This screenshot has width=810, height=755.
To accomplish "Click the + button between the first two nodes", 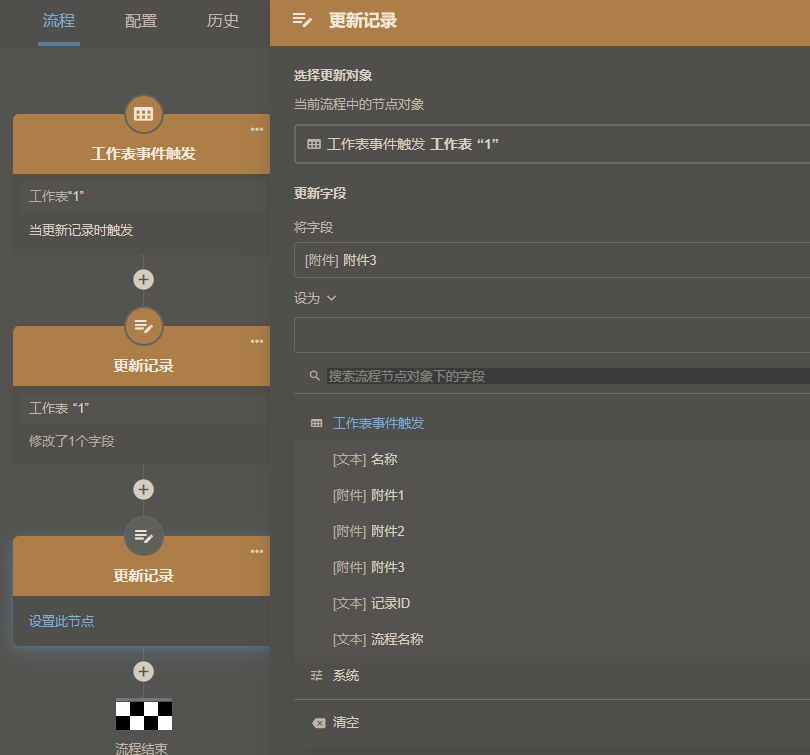I will pos(143,279).
